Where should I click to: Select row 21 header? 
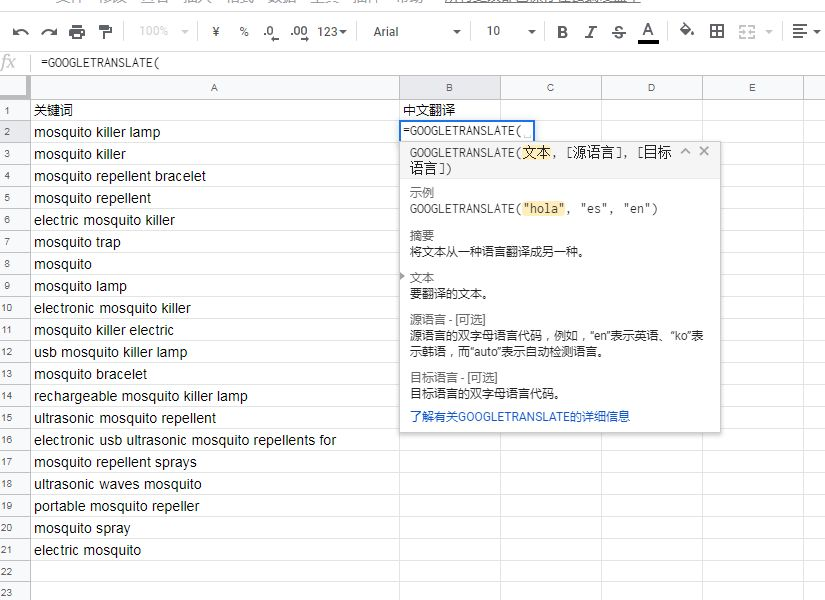pos(15,550)
